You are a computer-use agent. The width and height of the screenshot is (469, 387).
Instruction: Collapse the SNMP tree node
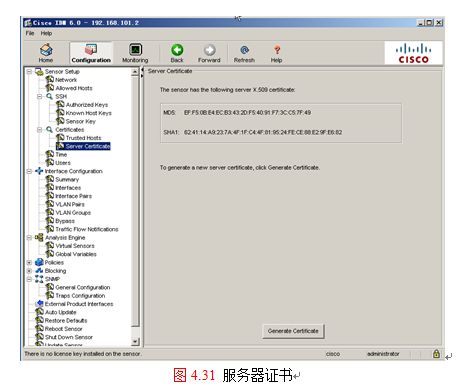pos(29,279)
